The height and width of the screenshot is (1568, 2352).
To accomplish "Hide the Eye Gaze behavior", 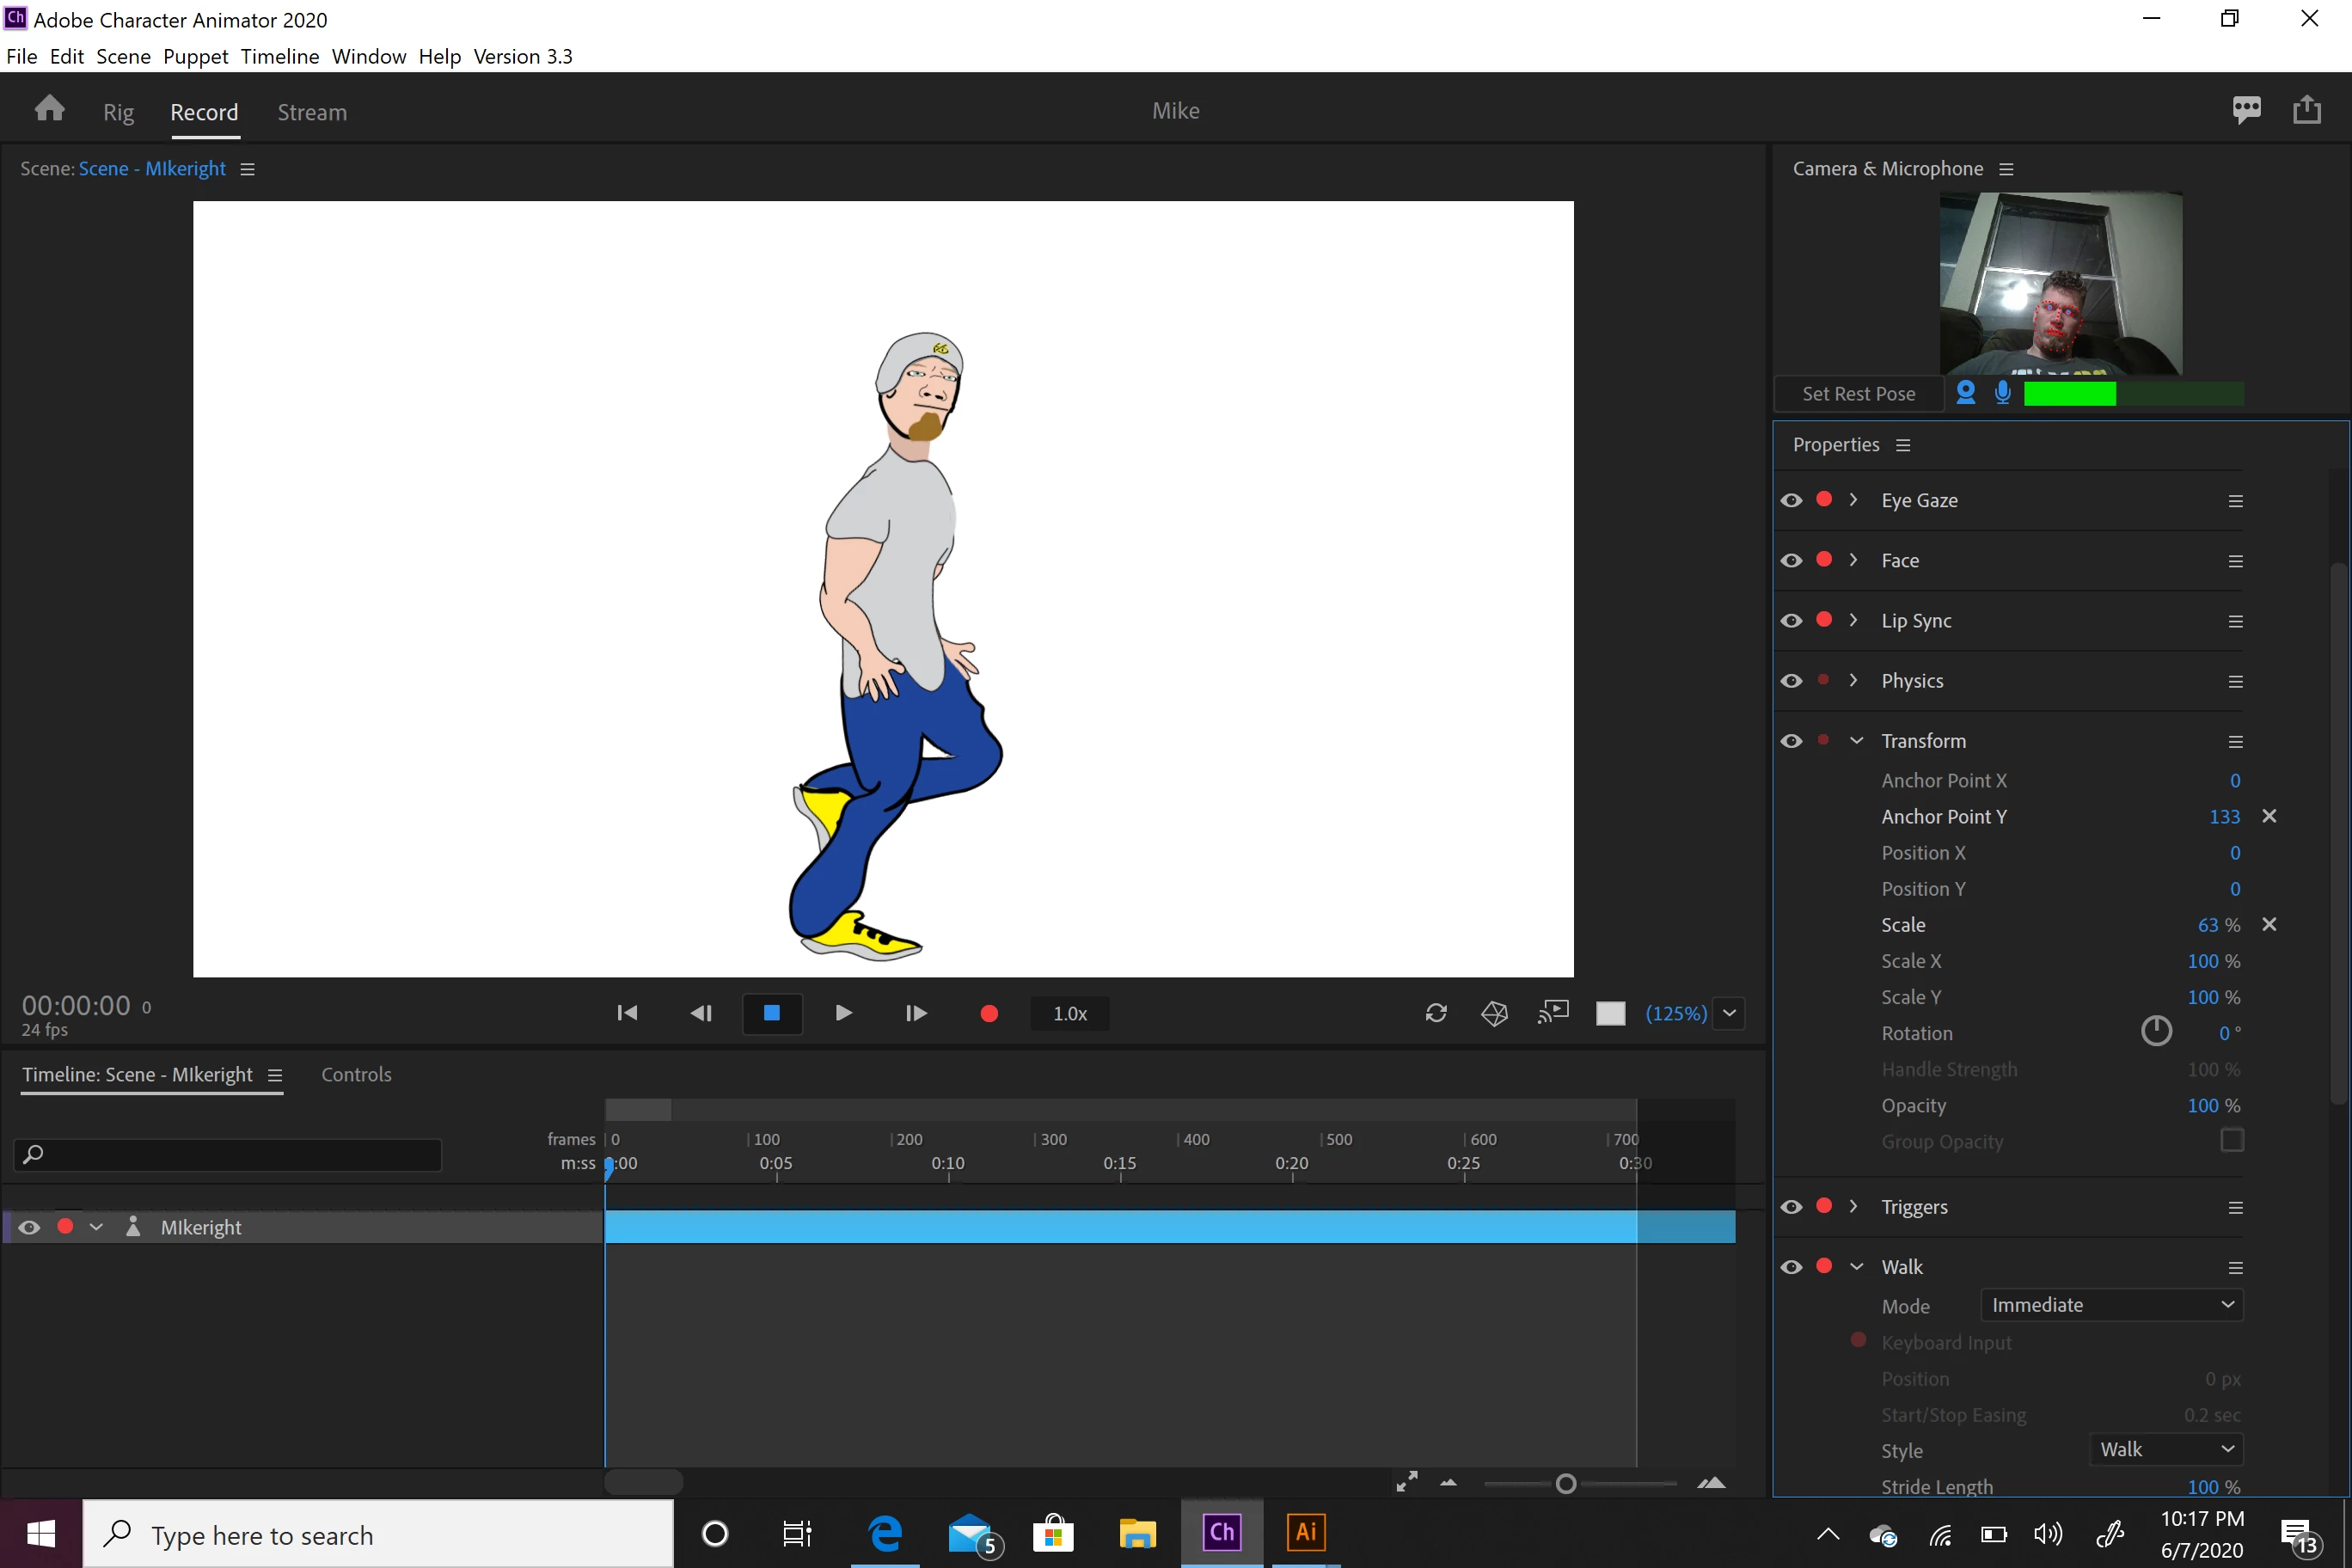I will click(x=1791, y=500).
